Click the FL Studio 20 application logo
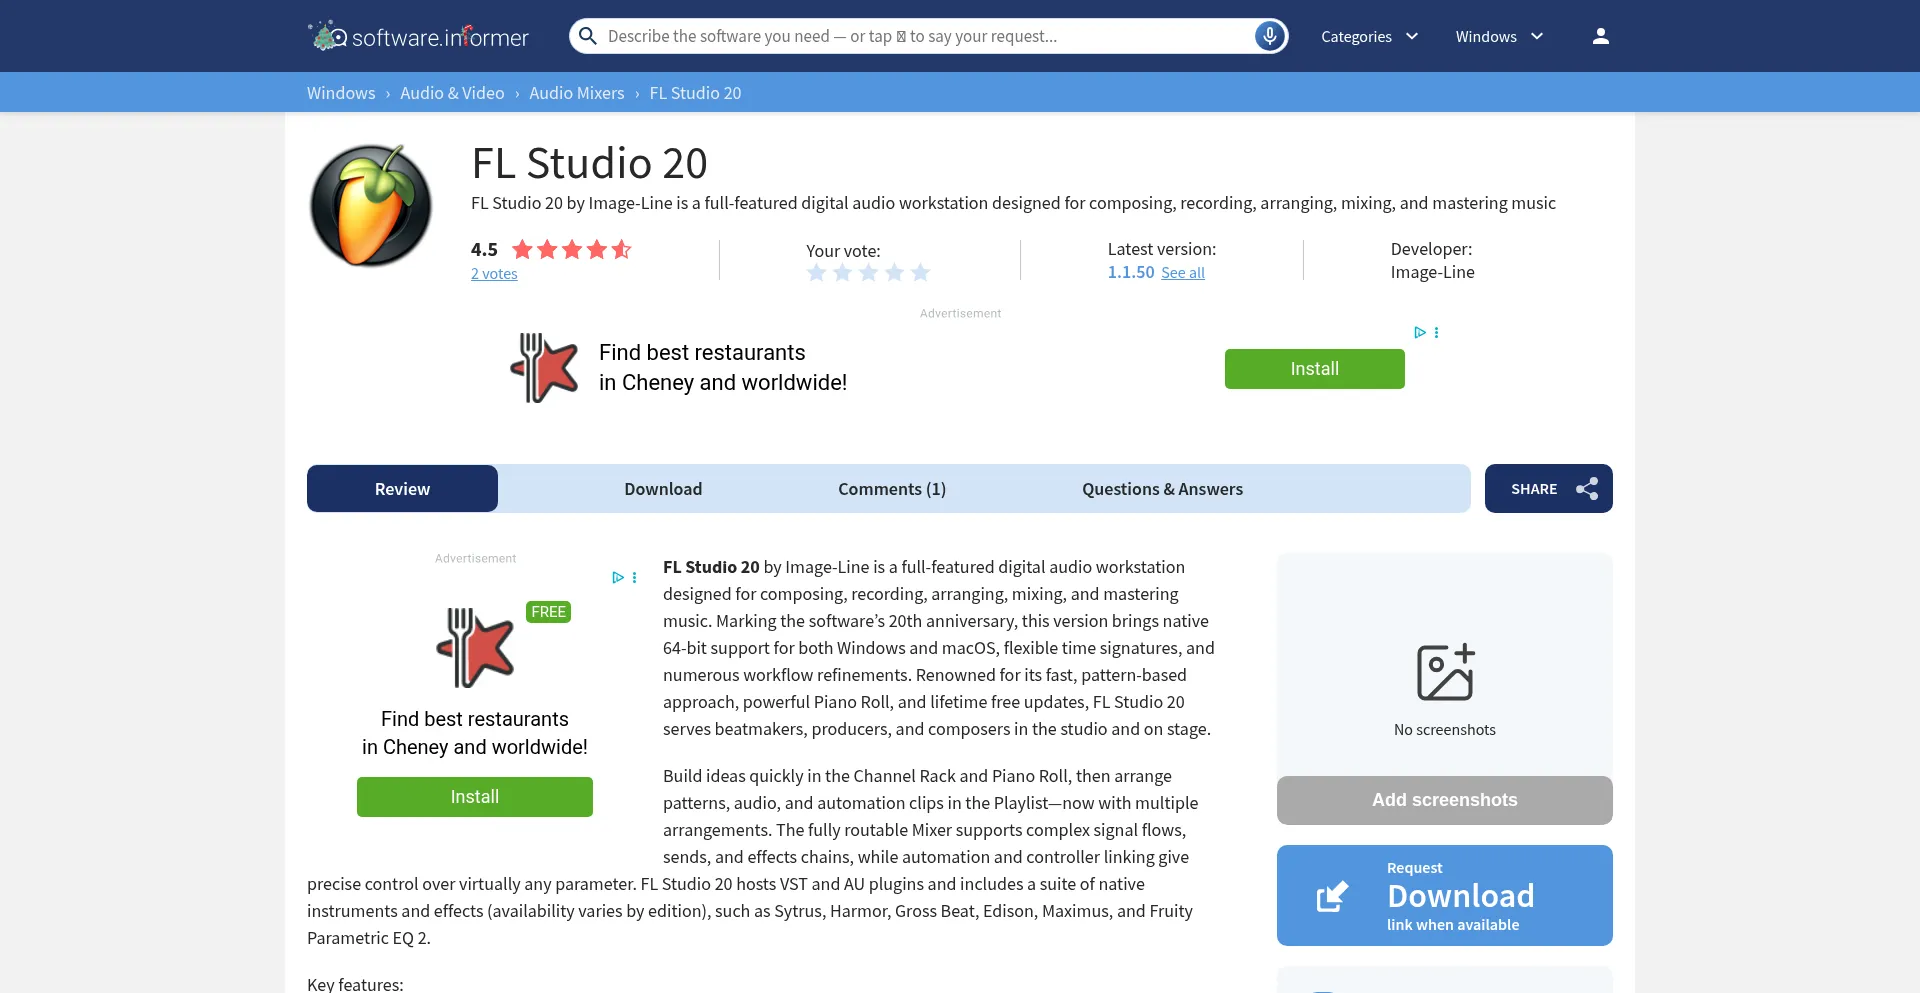The width and height of the screenshot is (1920, 993). point(369,204)
